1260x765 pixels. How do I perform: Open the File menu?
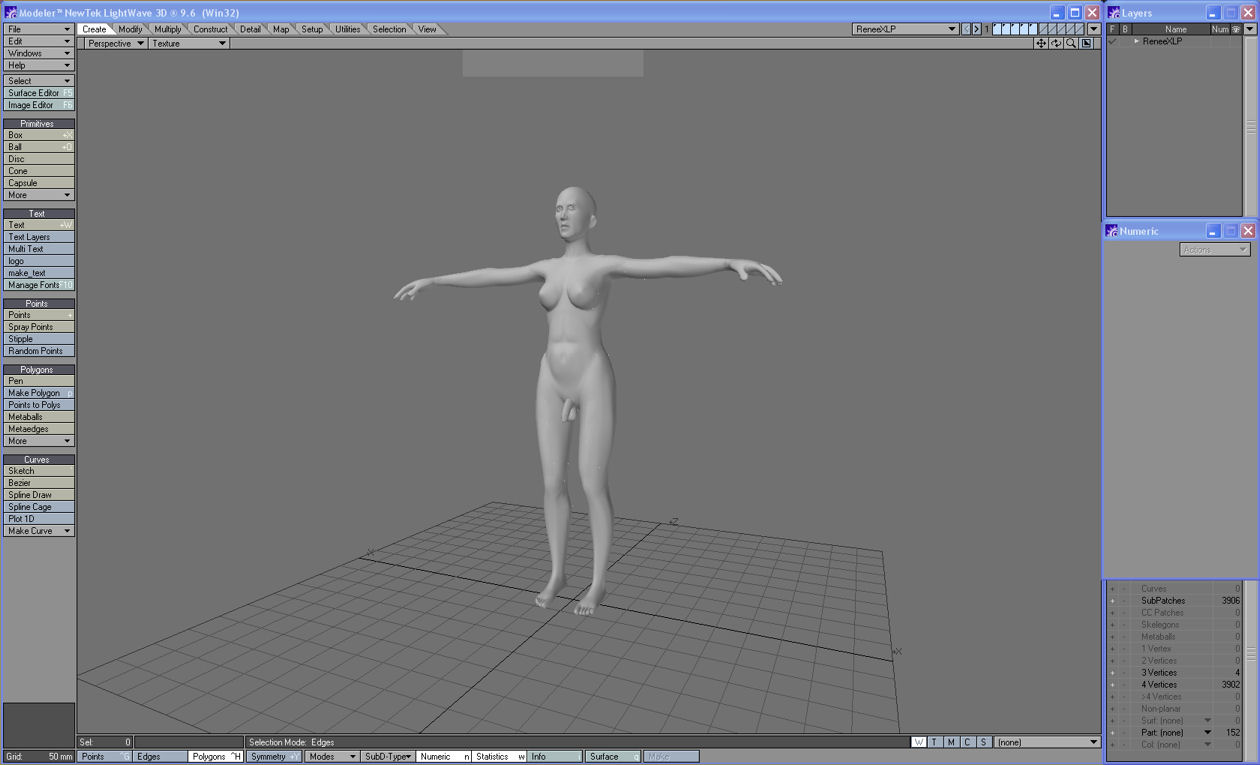click(x=39, y=29)
